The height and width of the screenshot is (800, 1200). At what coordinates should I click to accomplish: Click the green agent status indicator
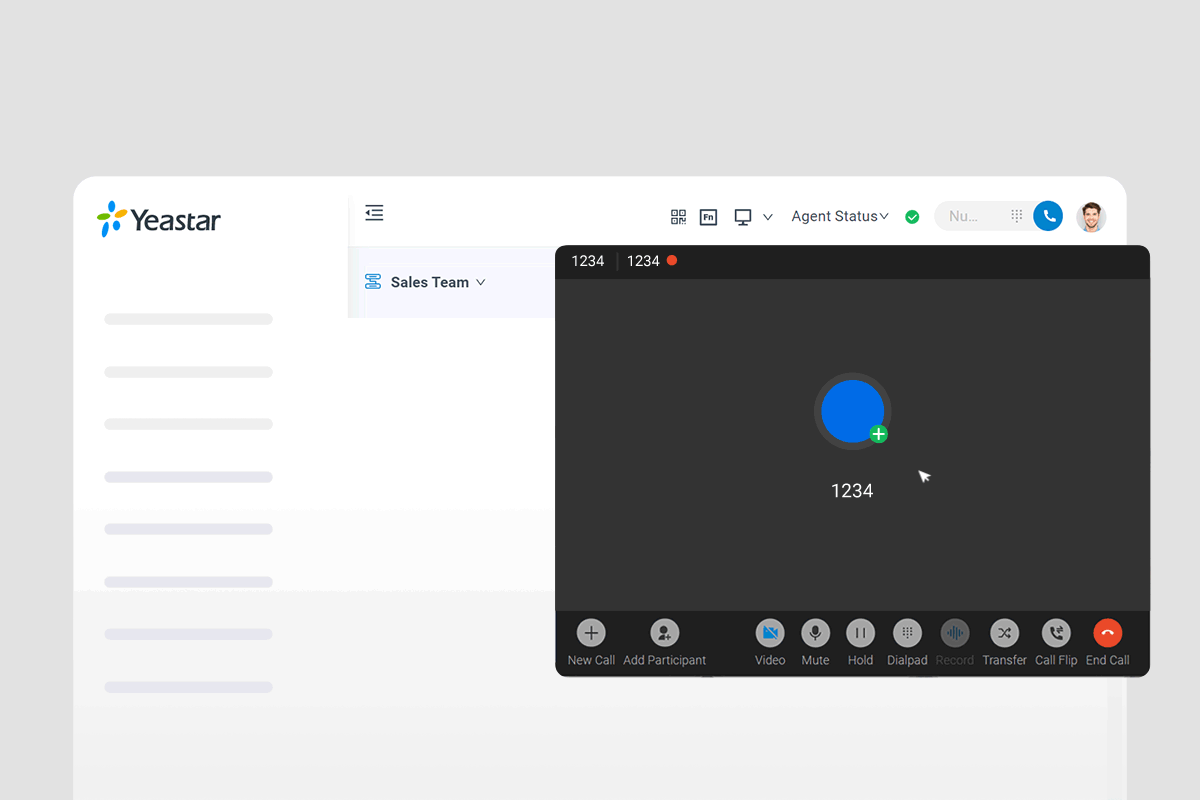912,217
